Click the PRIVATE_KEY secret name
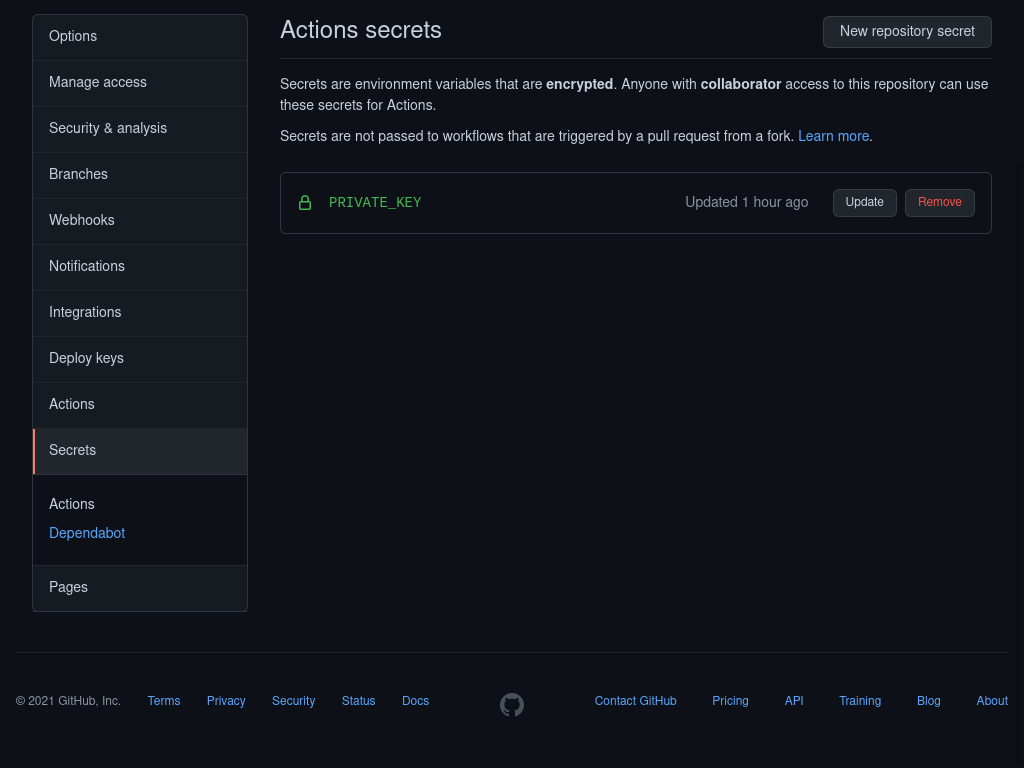The width and height of the screenshot is (1024, 768). (375, 203)
